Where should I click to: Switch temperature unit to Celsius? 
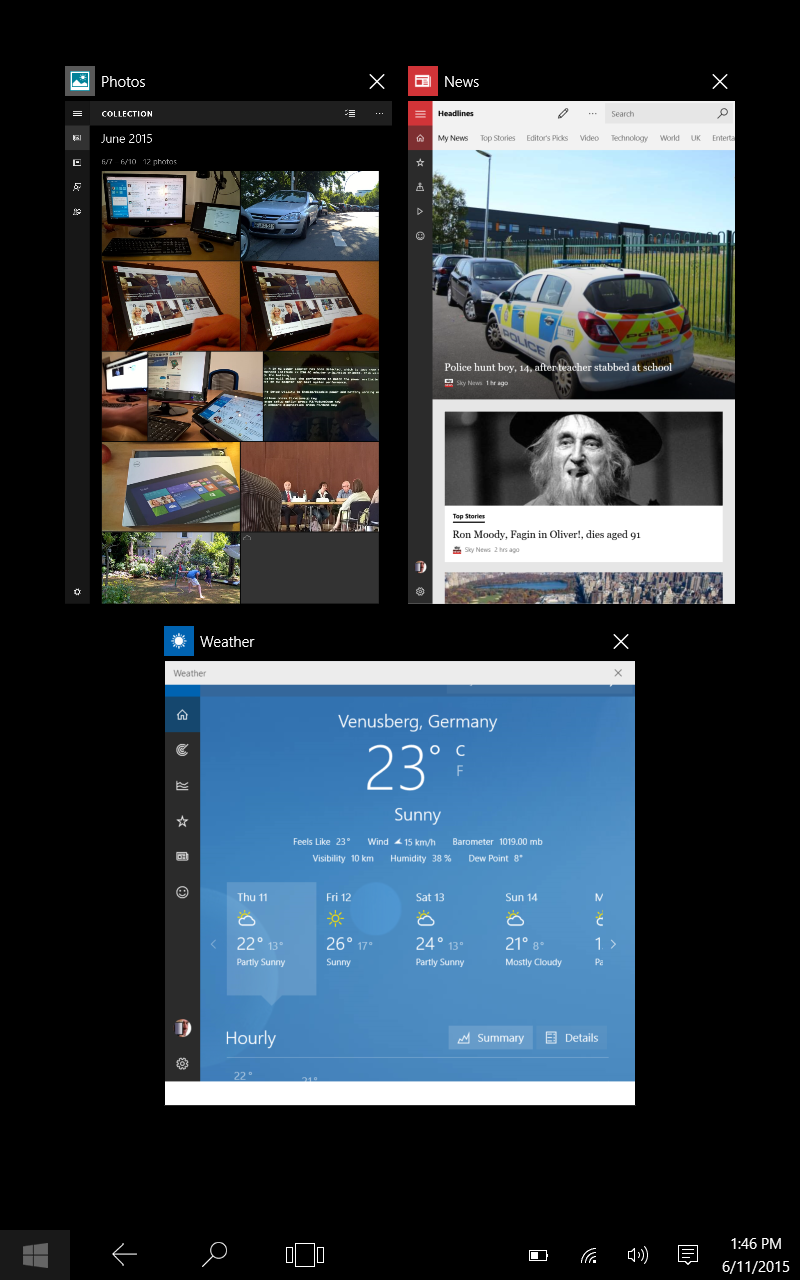(460, 750)
